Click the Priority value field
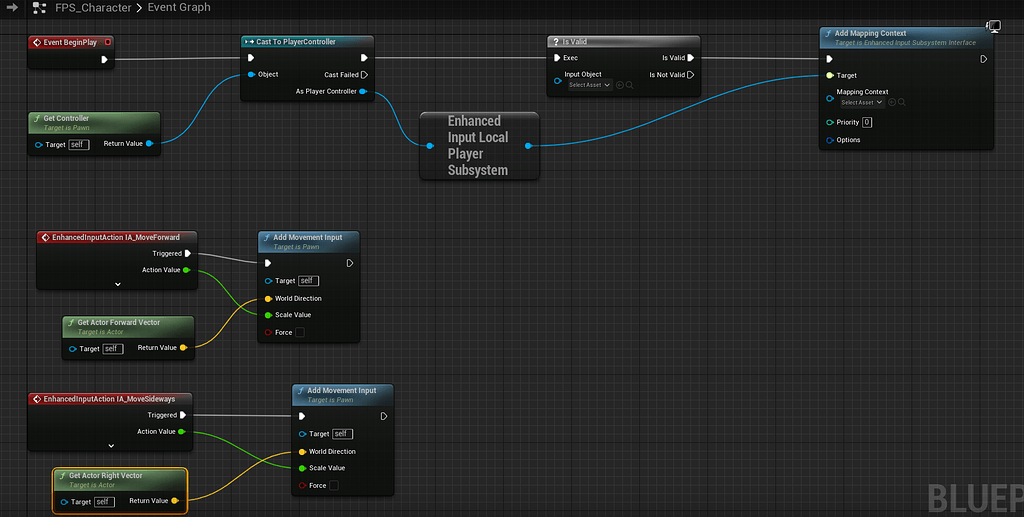The height and width of the screenshot is (517, 1024). pyautogui.click(x=867, y=122)
